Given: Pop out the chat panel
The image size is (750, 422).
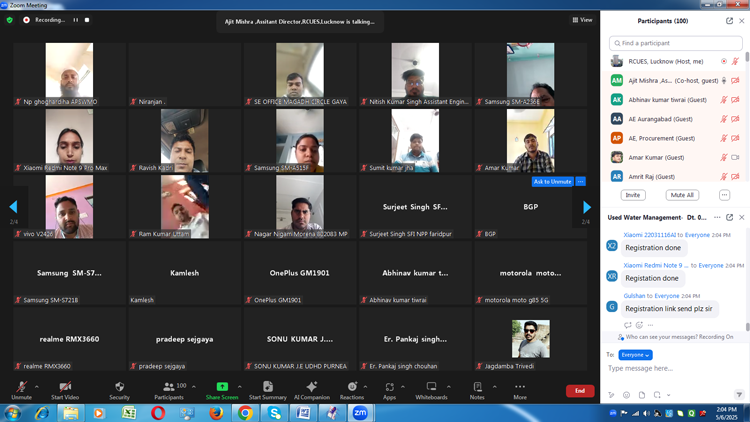Looking at the screenshot, I should tap(729, 217).
